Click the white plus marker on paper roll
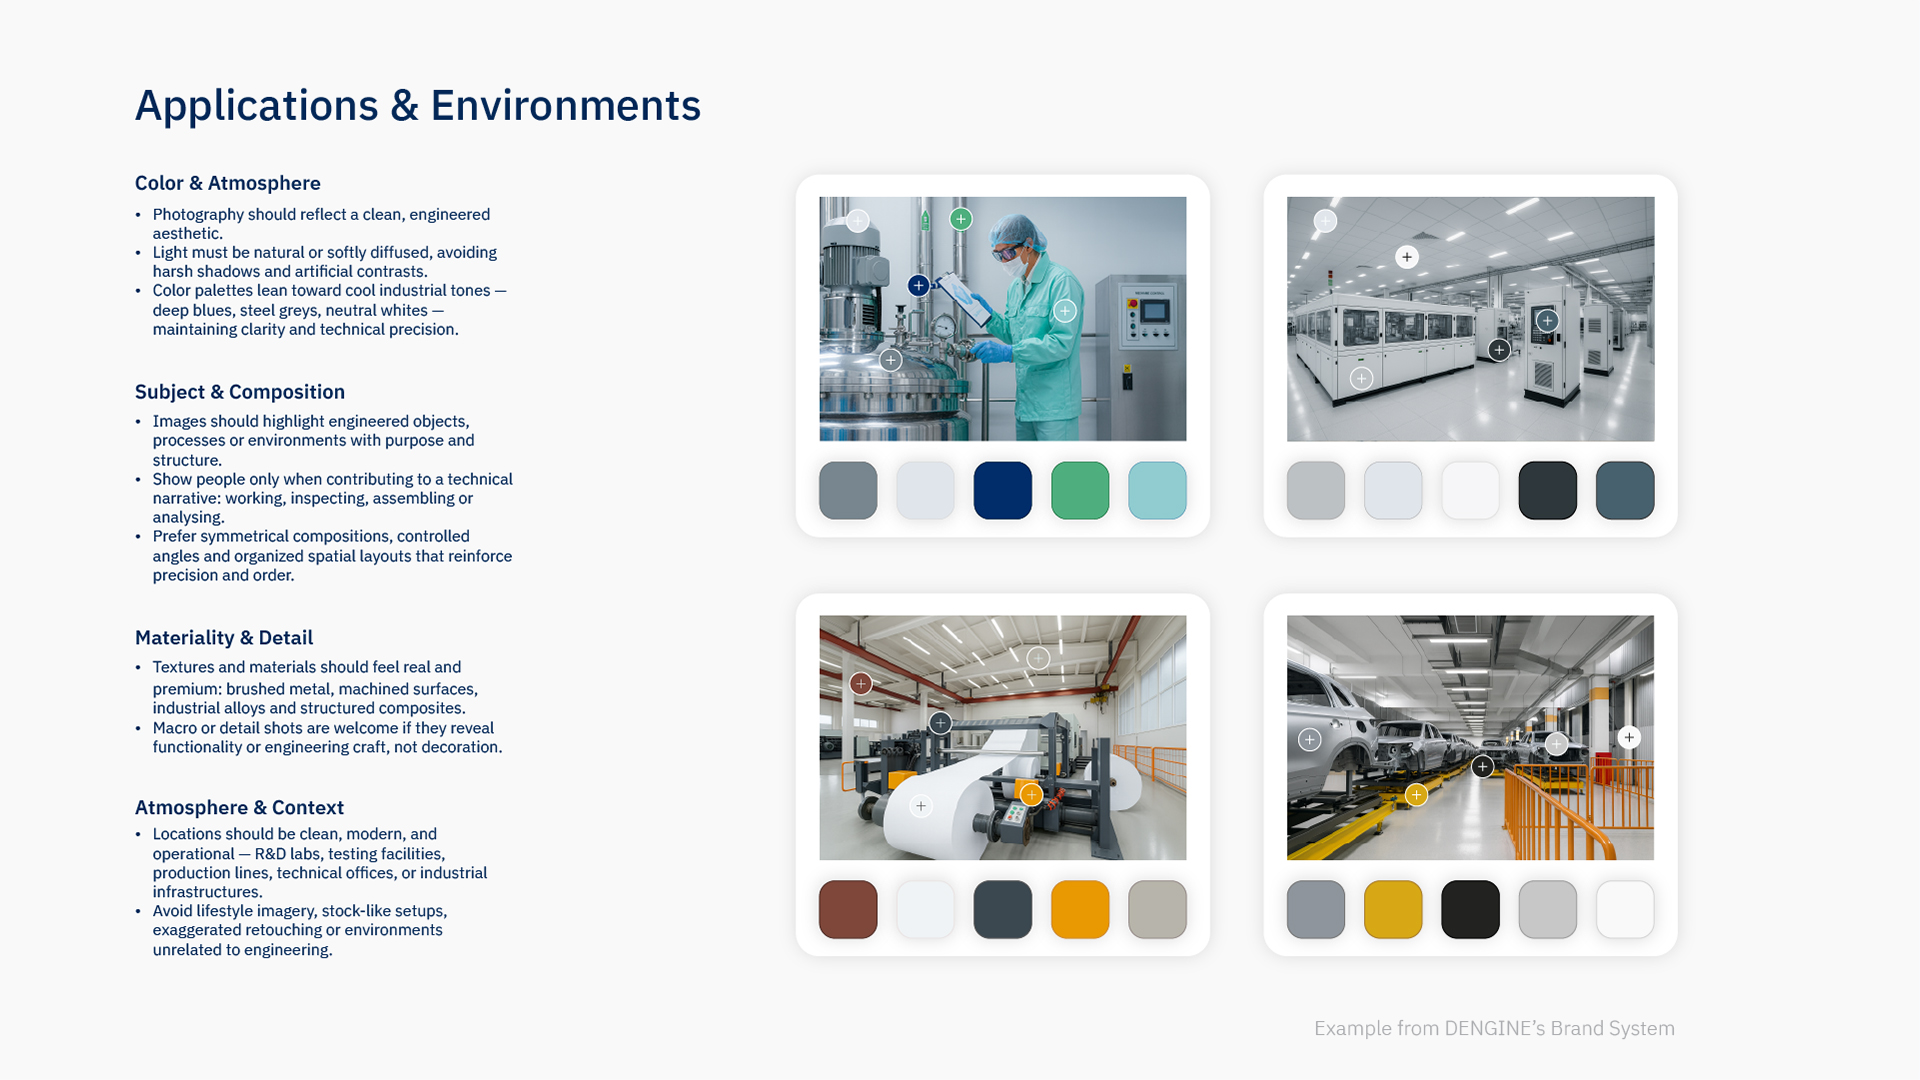The image size is (1920, 1080). 921,806
